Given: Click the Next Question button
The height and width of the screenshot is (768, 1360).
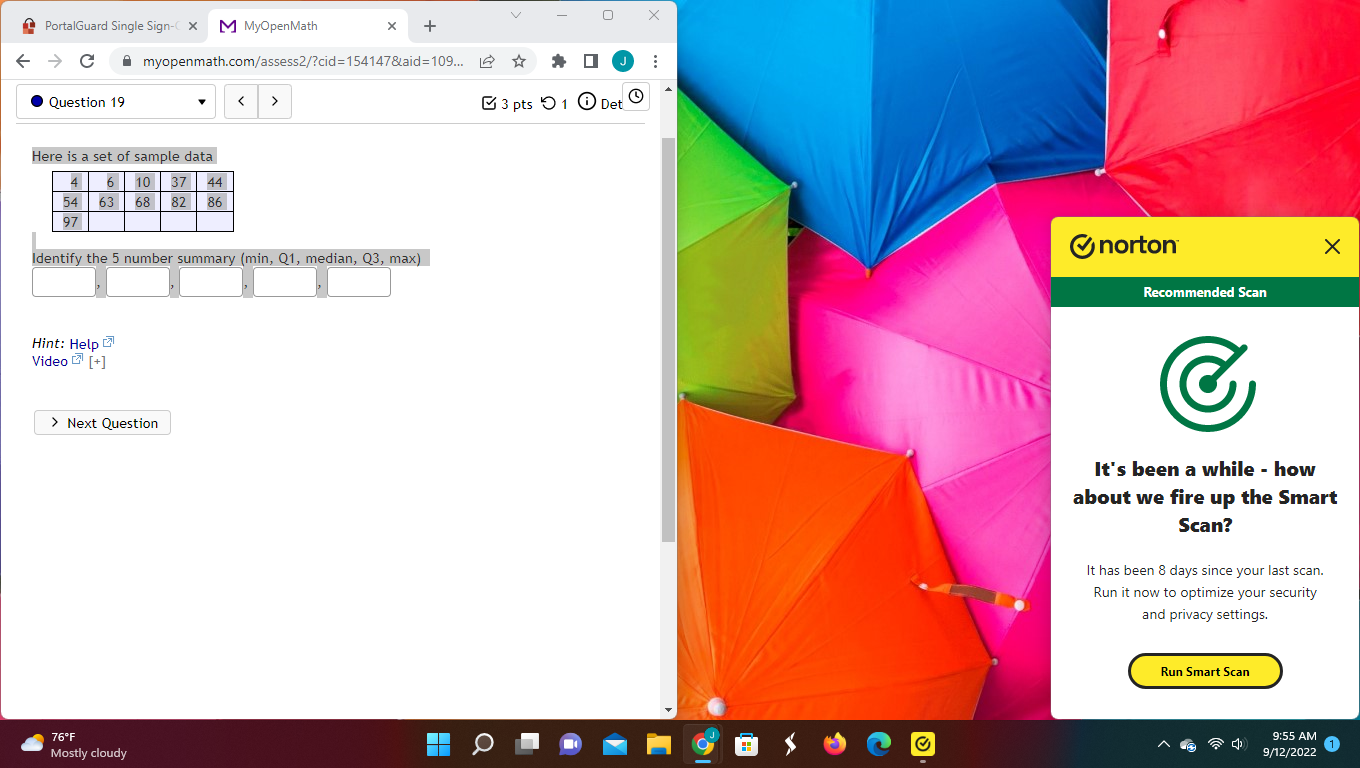Looking at the screenshot, I should click(x=102, y=423).
